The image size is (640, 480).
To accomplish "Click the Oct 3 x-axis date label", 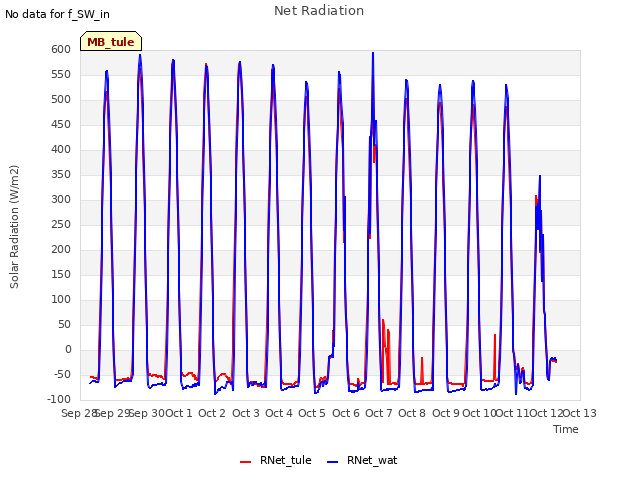I will [246, 413].
